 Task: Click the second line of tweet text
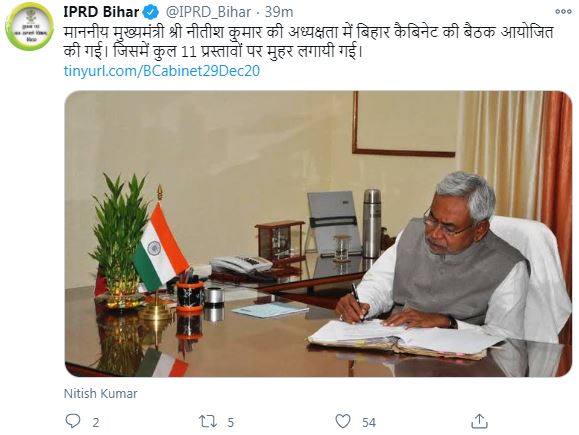213,51
